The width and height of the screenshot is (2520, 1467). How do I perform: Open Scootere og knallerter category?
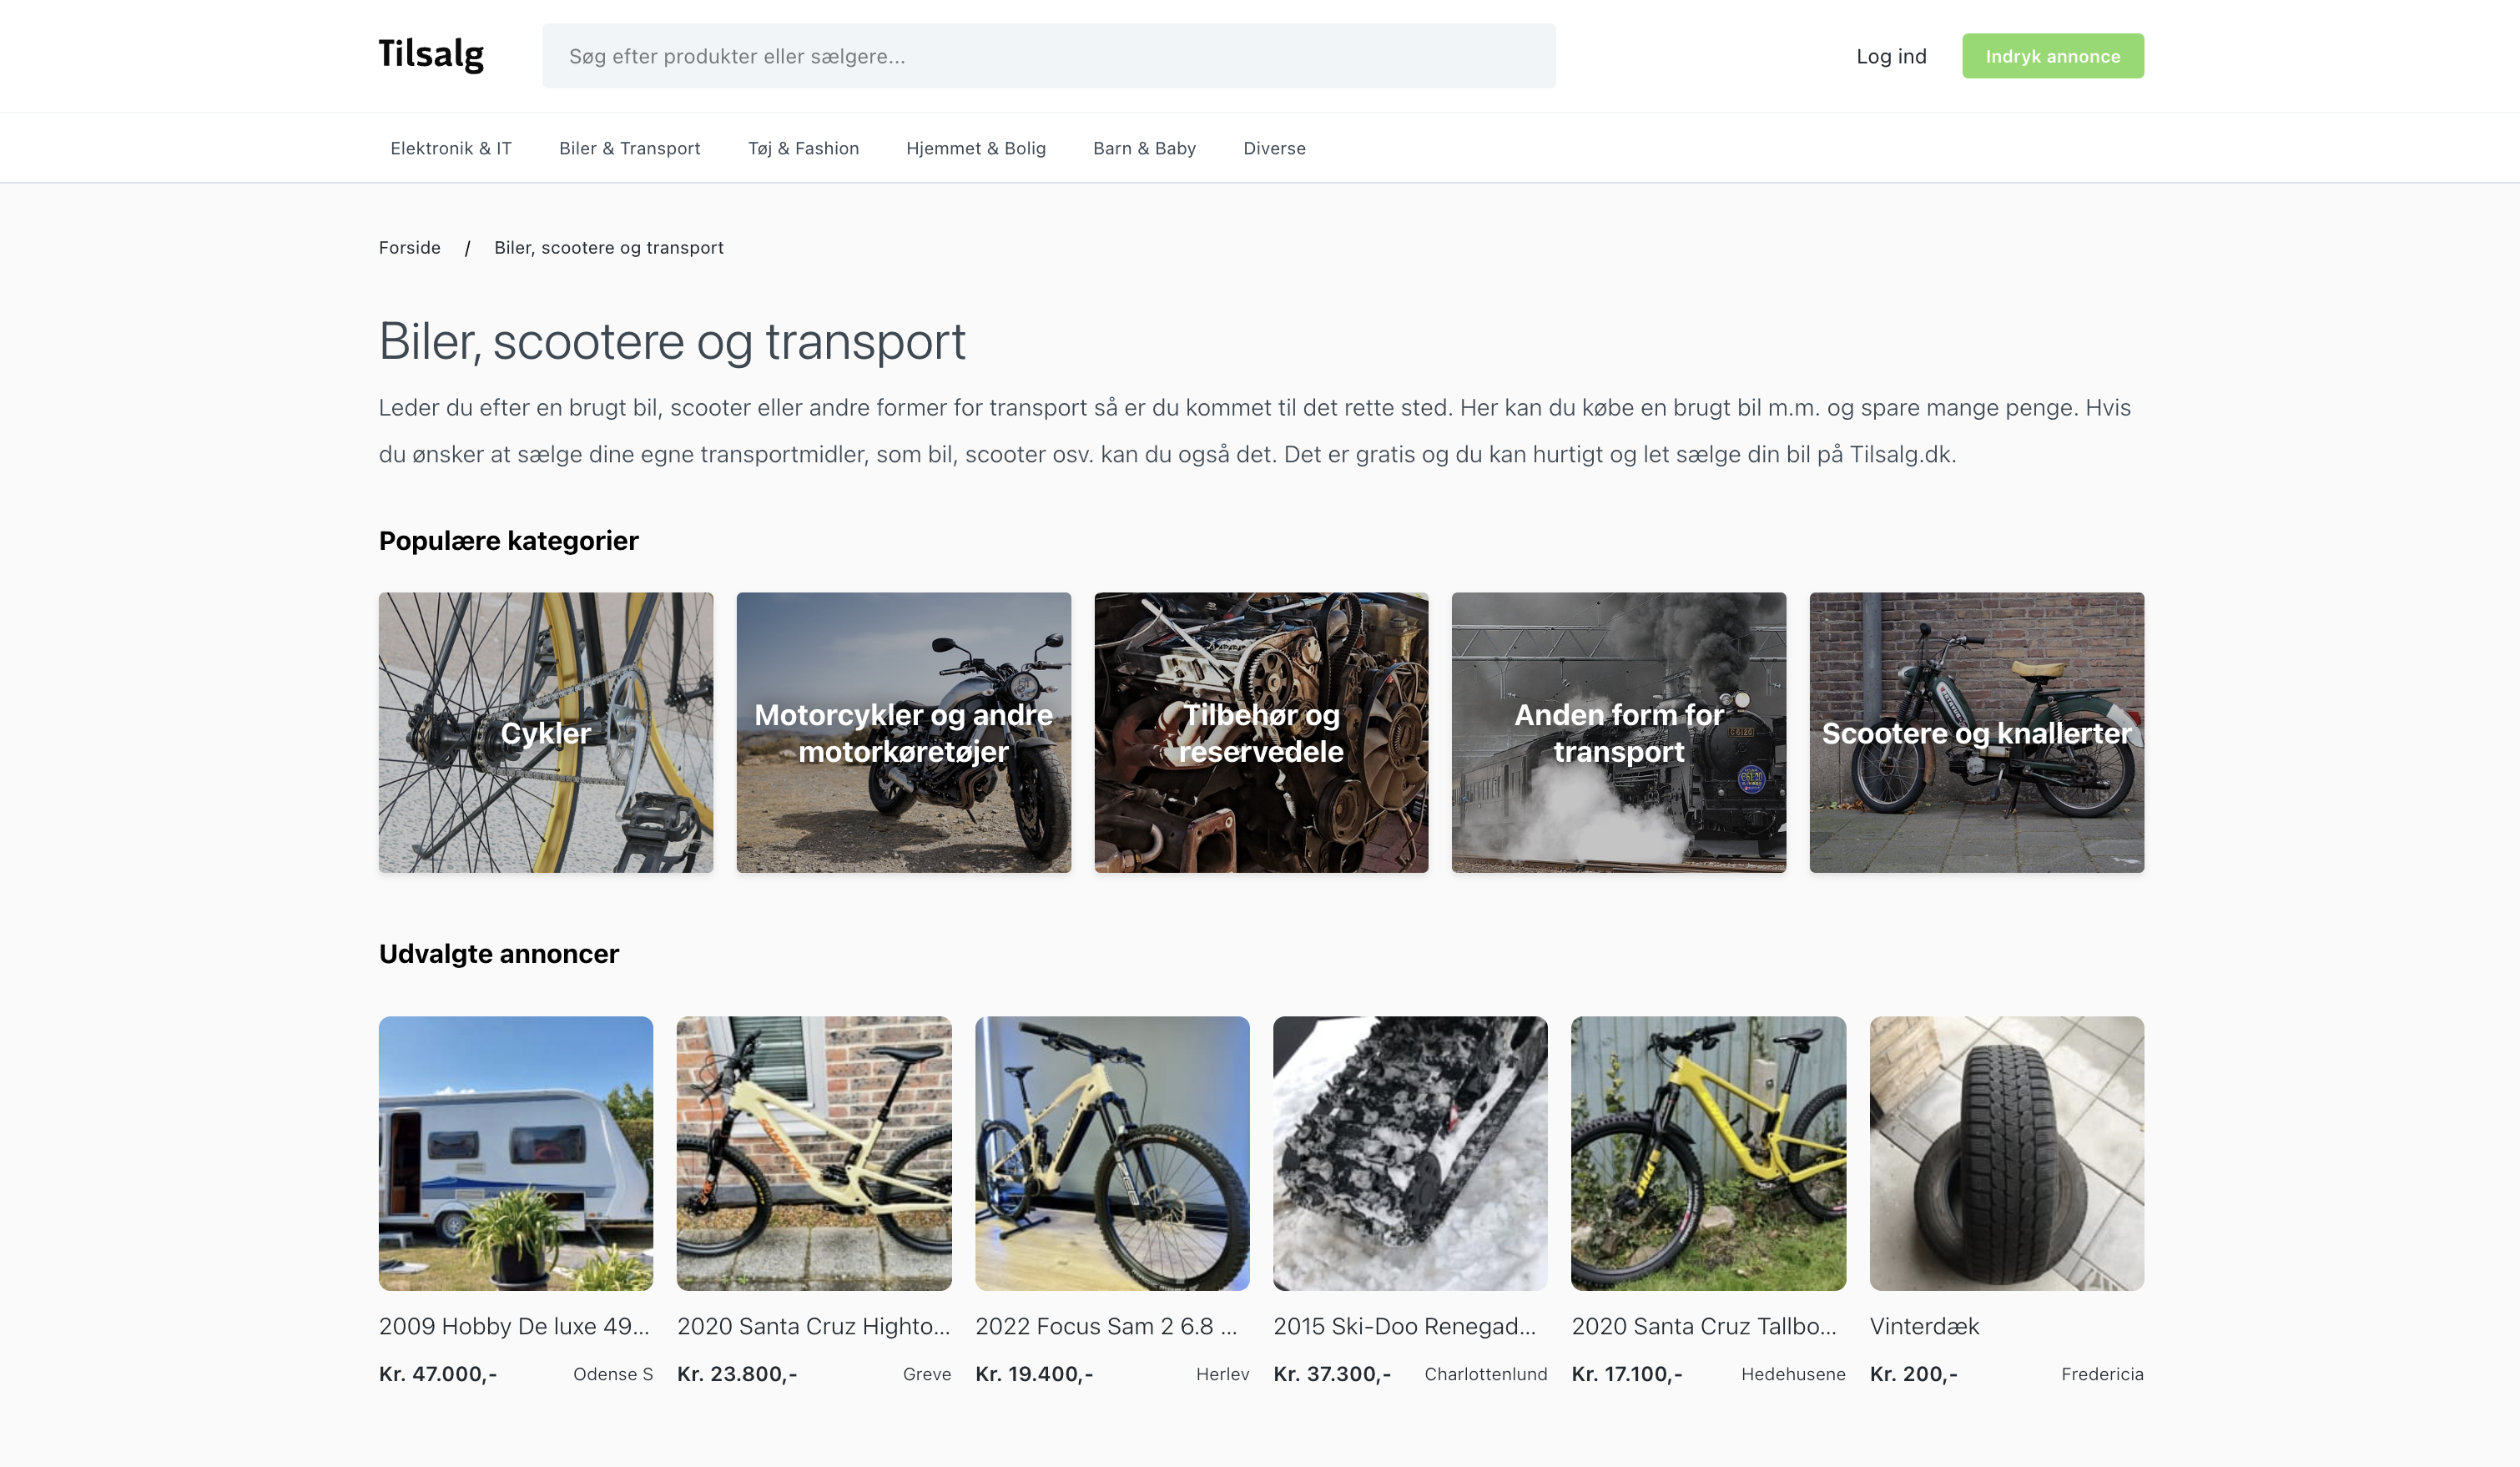point(1976,732)
